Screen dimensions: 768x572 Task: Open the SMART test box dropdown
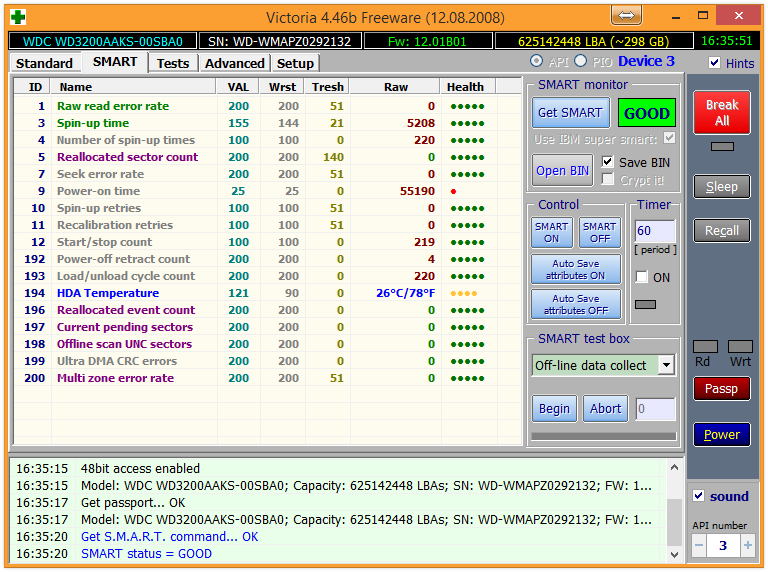click(666, 365)
